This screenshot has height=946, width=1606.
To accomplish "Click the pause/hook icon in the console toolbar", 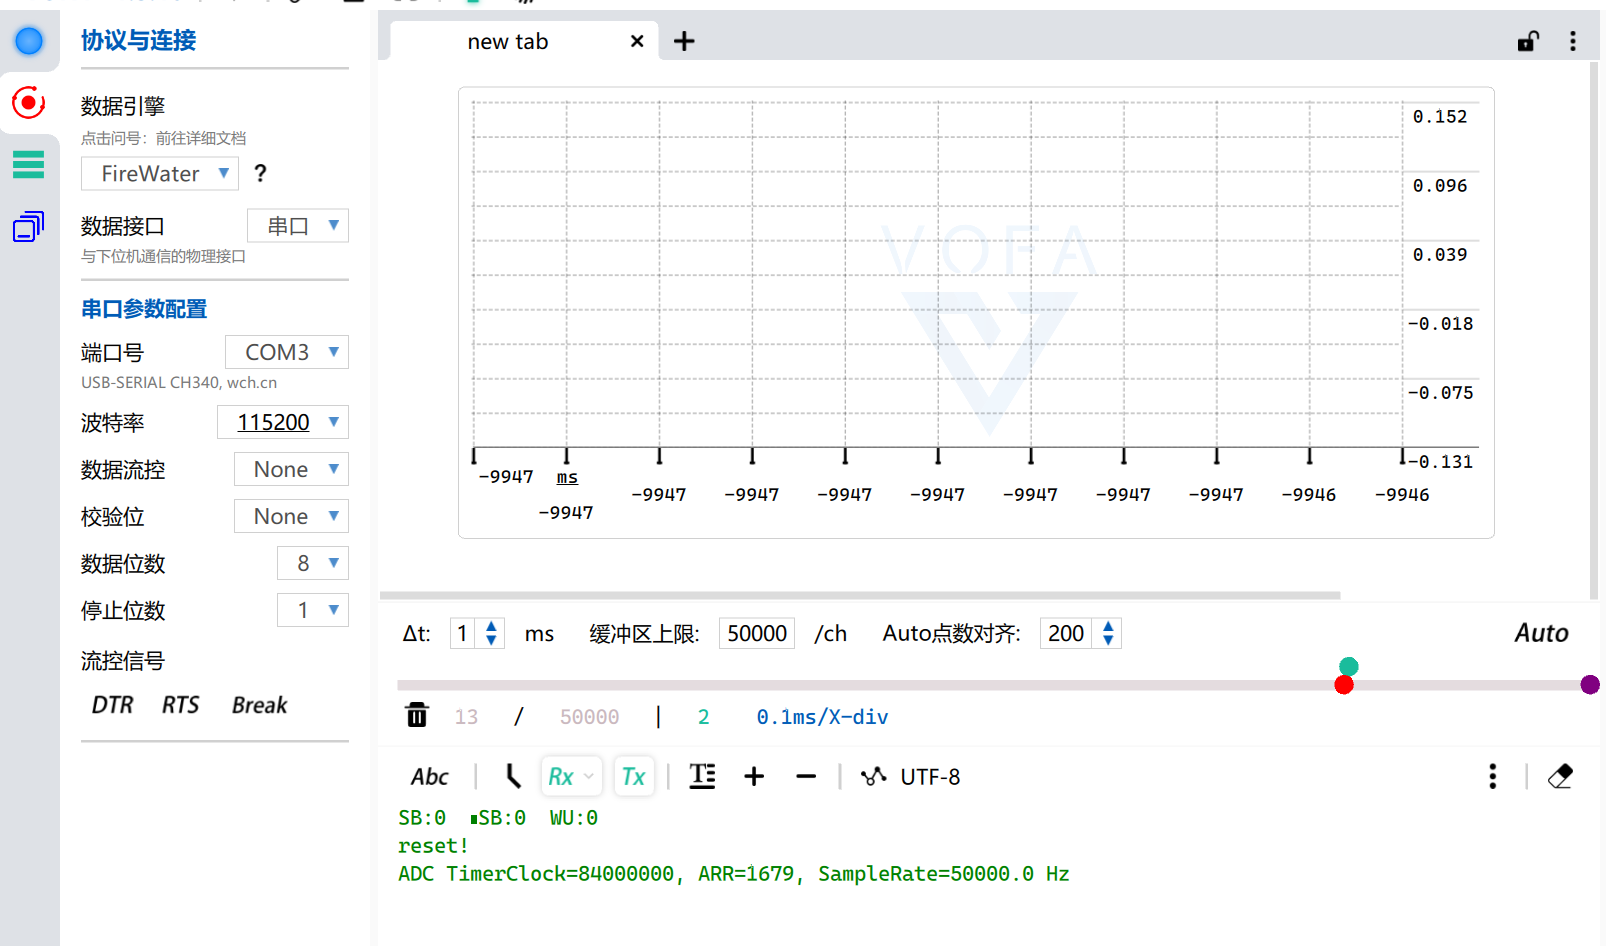I will [512, 776].
